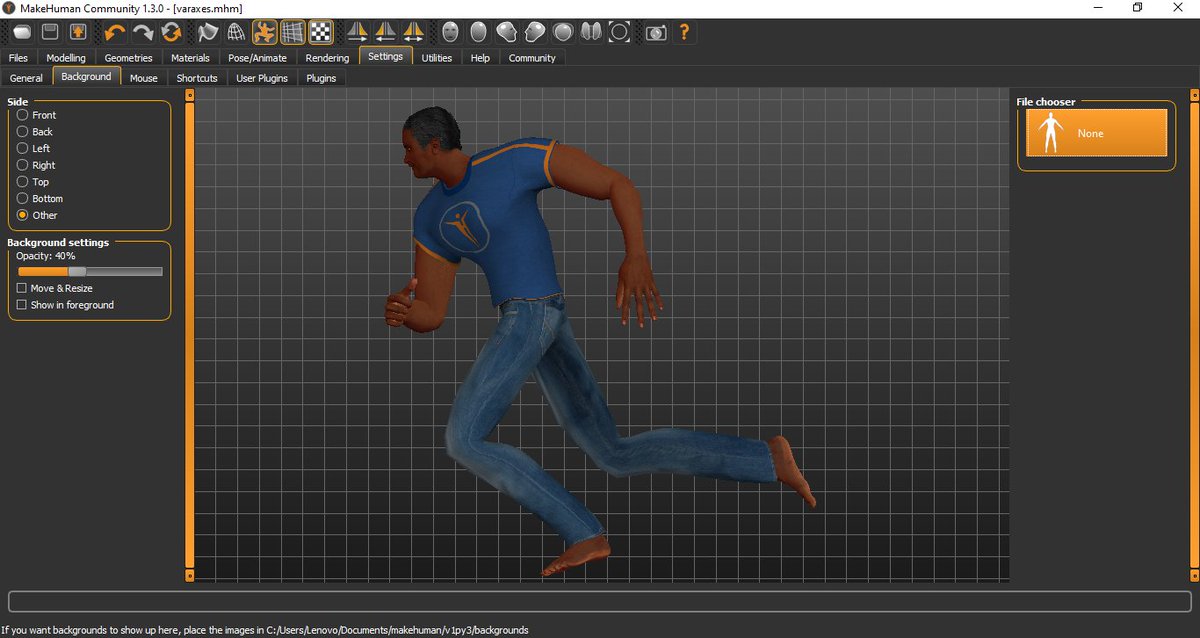Open the Files menu

tap(18, 57)
